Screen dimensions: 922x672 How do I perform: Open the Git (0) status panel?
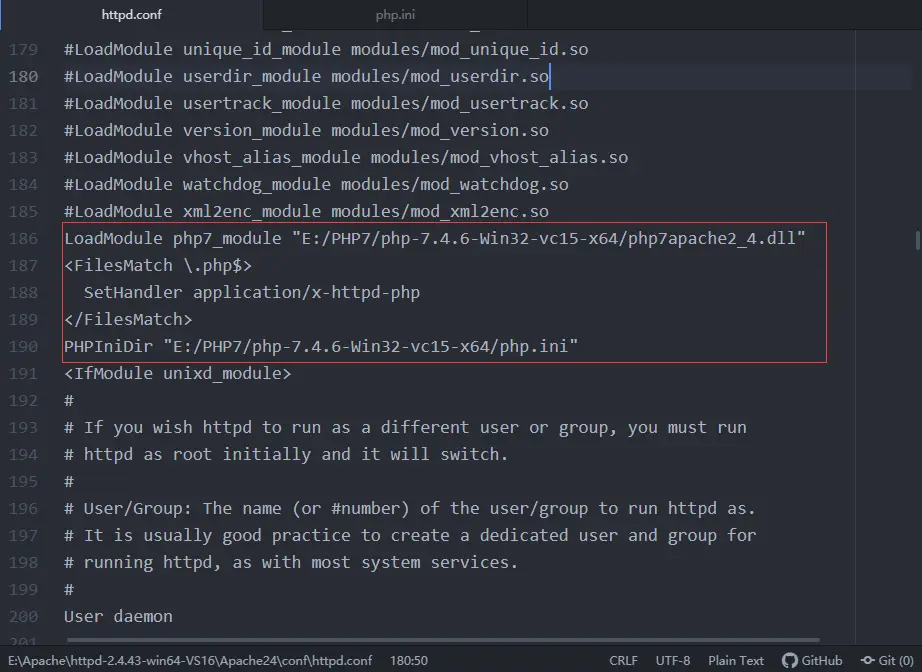coord(887,660)
